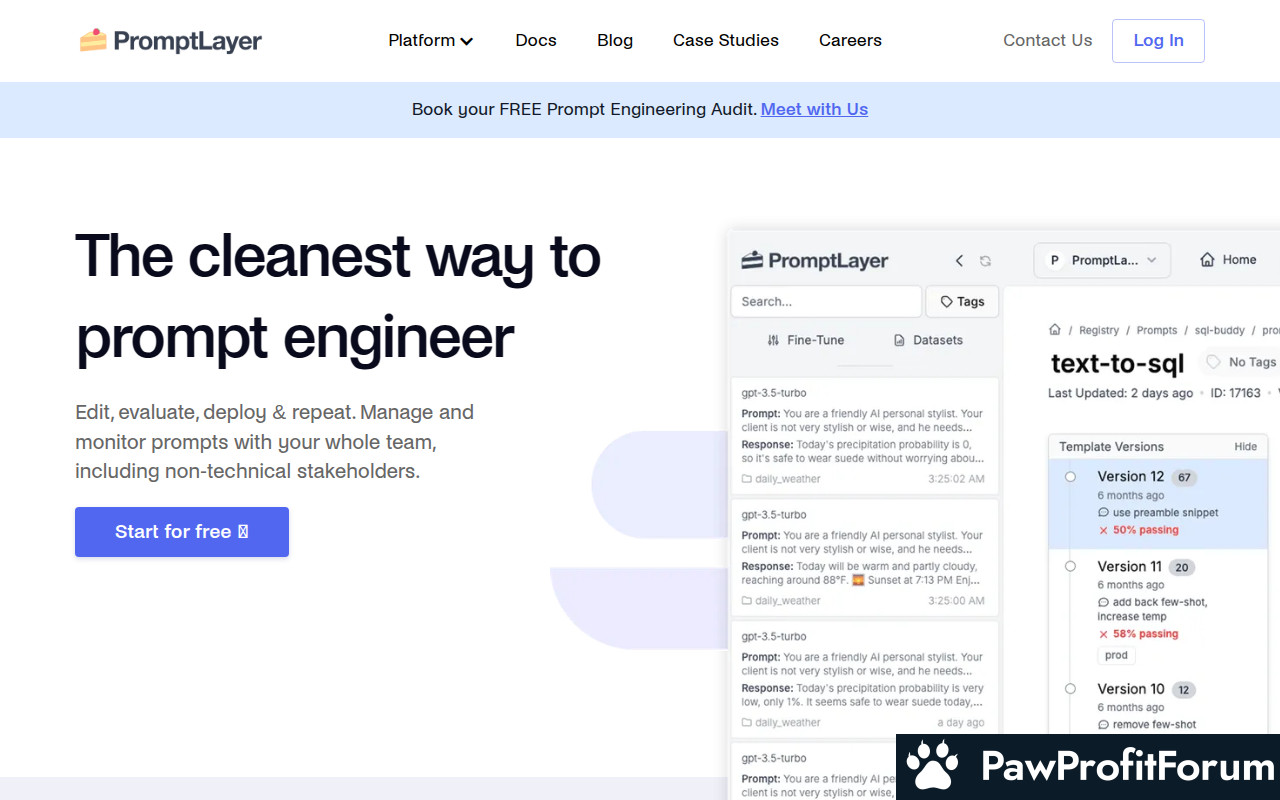The height and width of the screenshot is (800, 1280).
Task: Select the request logged a day ago
Action: [864, 680]
